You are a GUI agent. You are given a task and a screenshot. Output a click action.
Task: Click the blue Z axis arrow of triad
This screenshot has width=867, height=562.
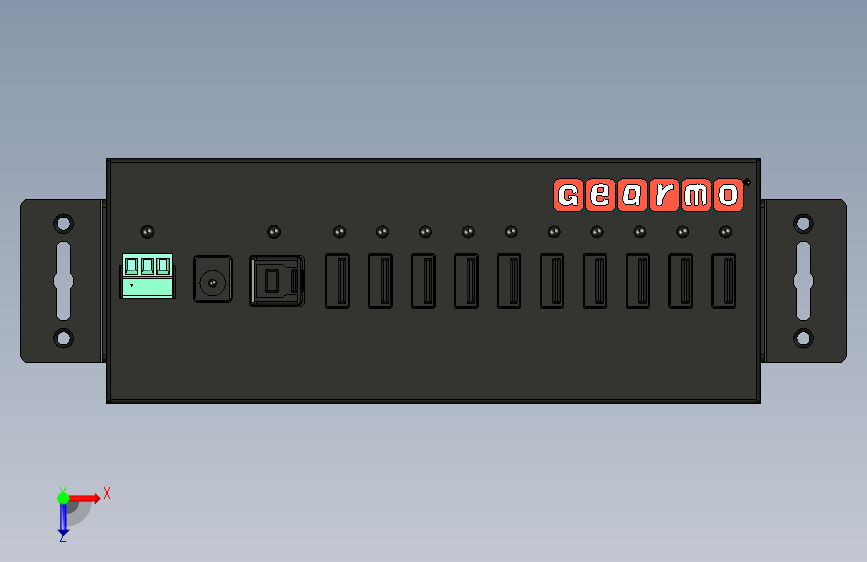(x=63, y=520)
